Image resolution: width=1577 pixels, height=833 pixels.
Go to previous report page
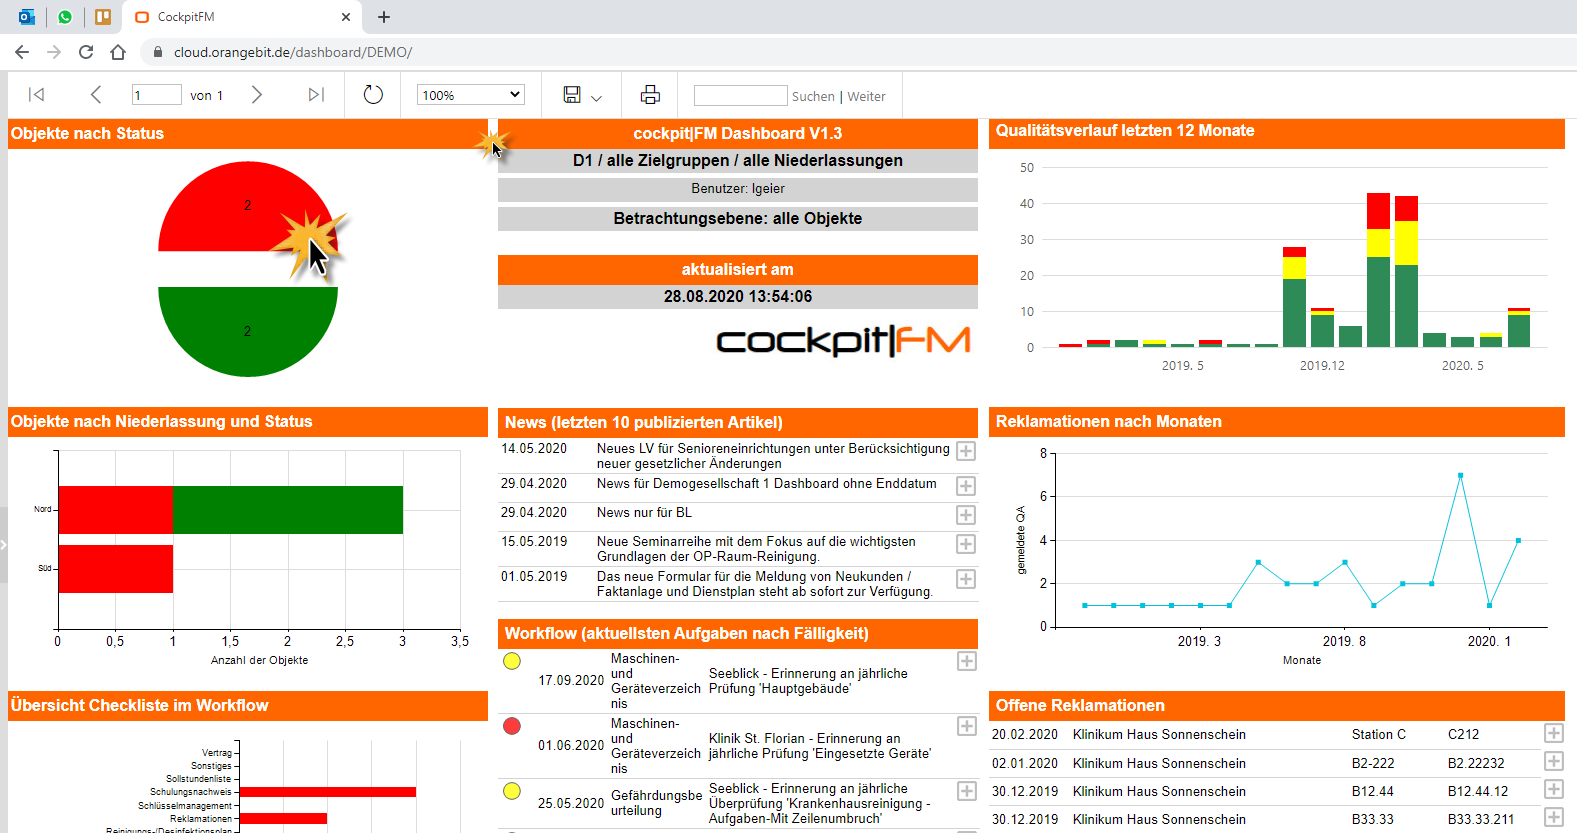(96, 95)
